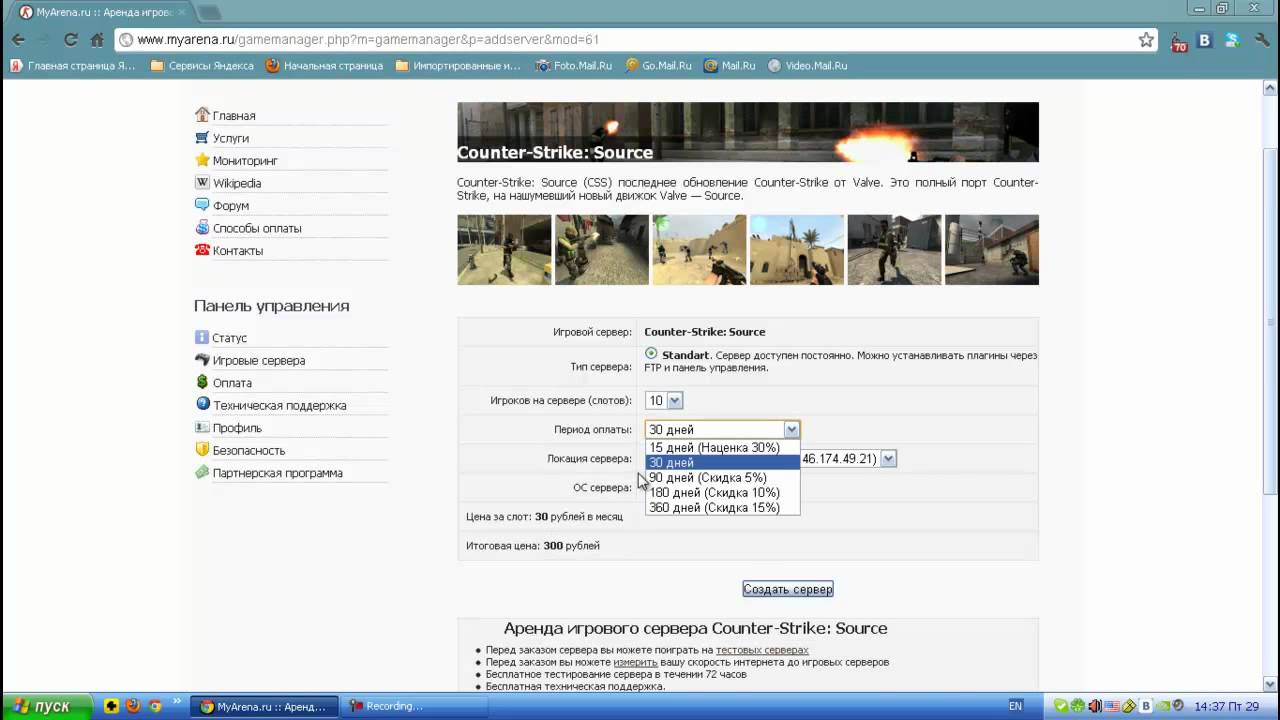
Task: Follow the тестовых серверах link
Action: click(x=762, y=650)
